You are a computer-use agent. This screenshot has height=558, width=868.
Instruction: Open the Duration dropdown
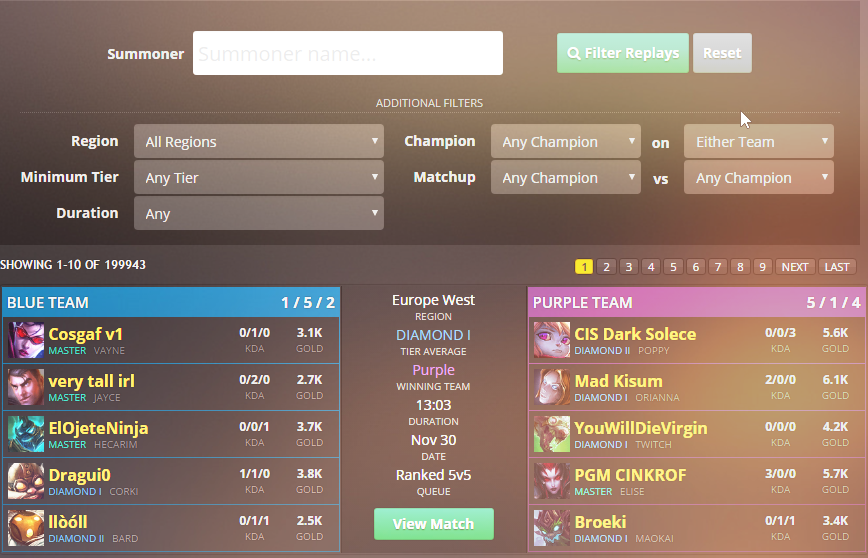(x=259, y=214)
